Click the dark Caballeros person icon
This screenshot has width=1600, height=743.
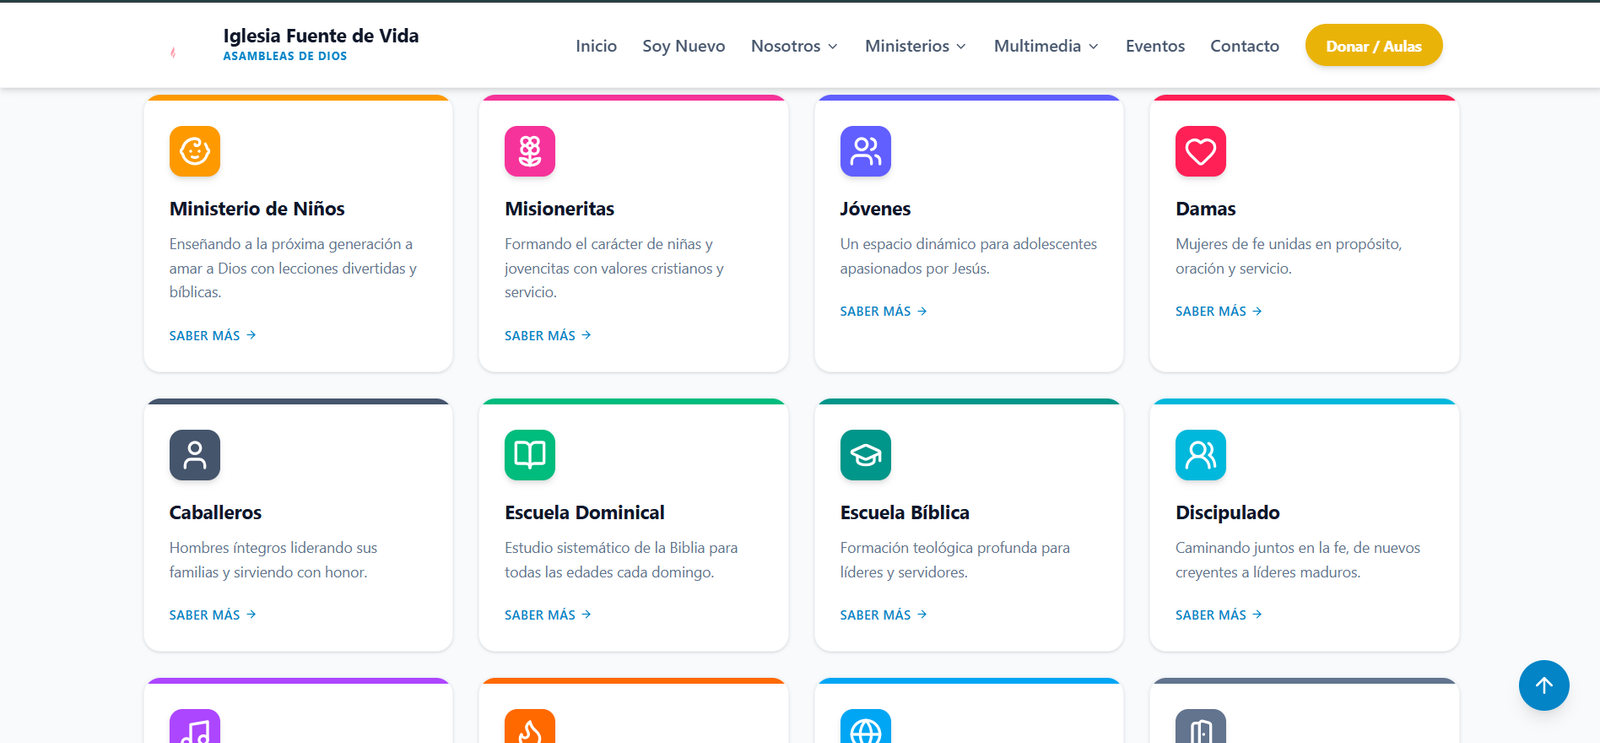(x=195, y=455)
